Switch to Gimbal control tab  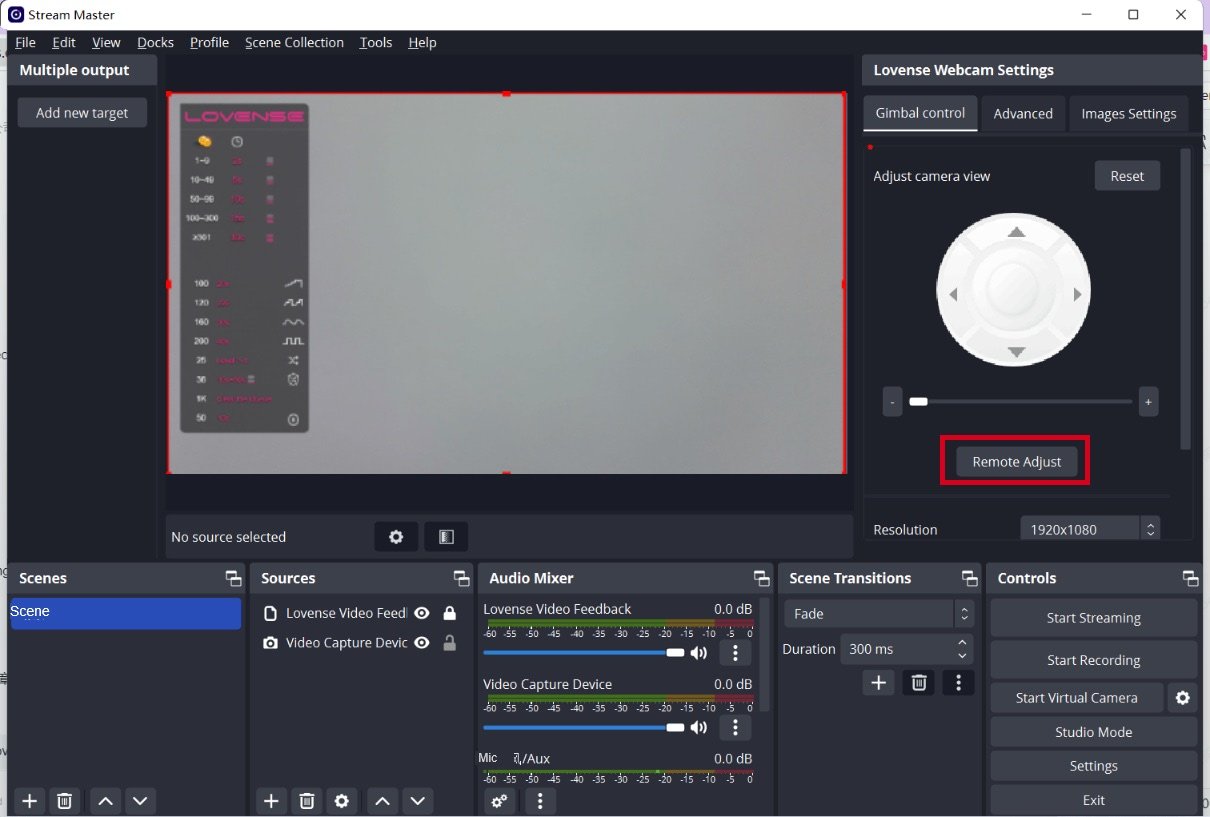[x=920, y=113]
